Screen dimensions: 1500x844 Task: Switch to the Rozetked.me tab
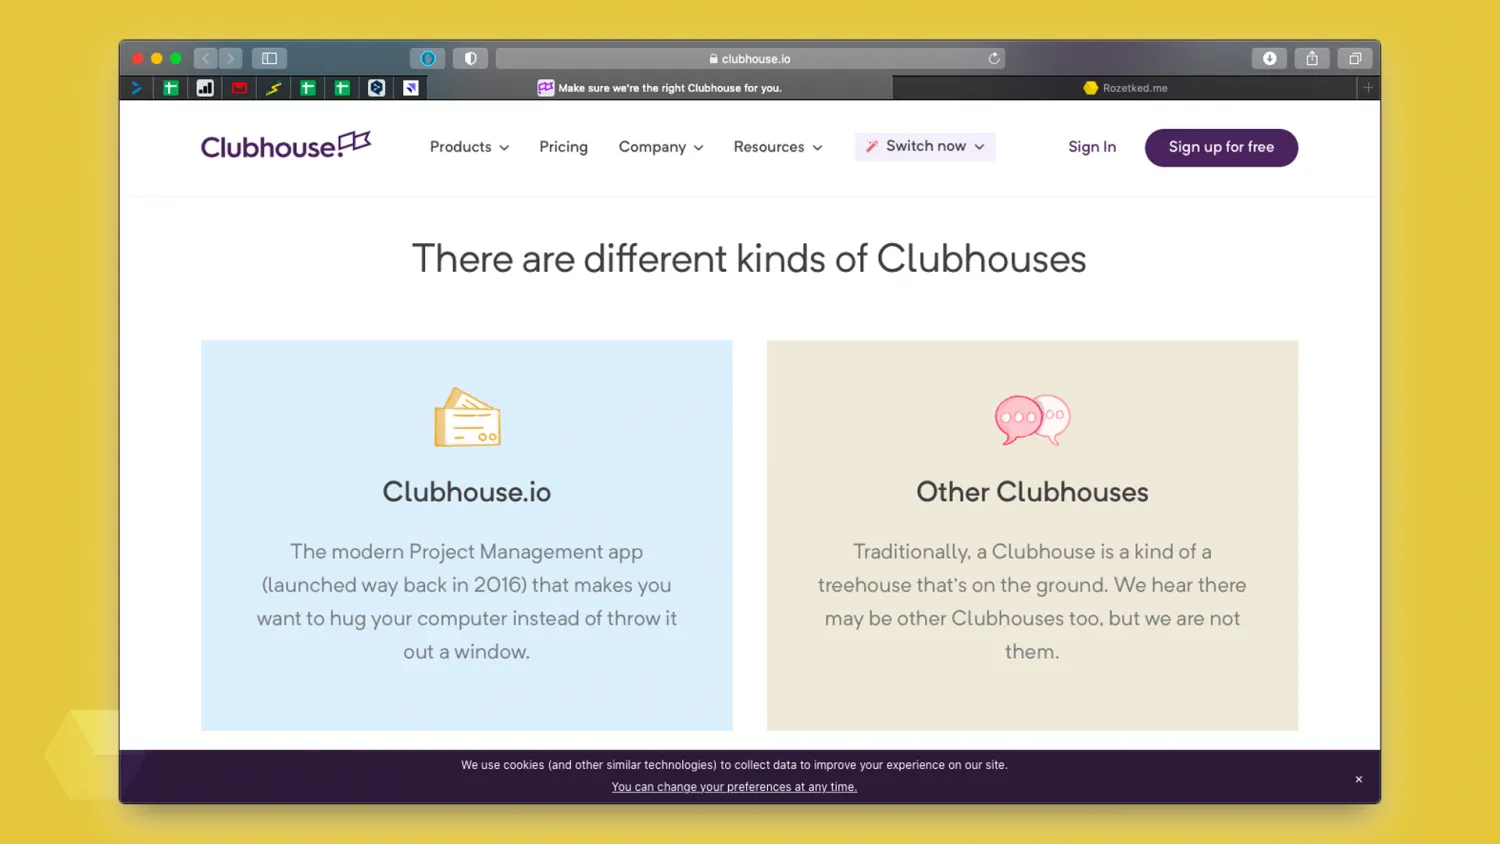[x=1125, y=88]
